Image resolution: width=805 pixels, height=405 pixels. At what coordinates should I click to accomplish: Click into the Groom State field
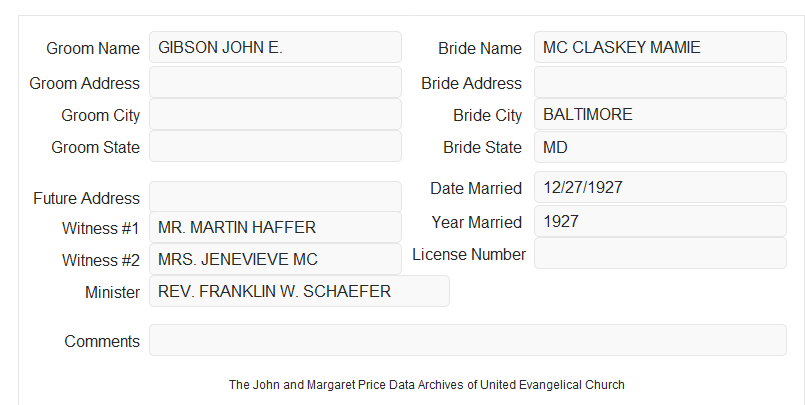pos(275,146)
